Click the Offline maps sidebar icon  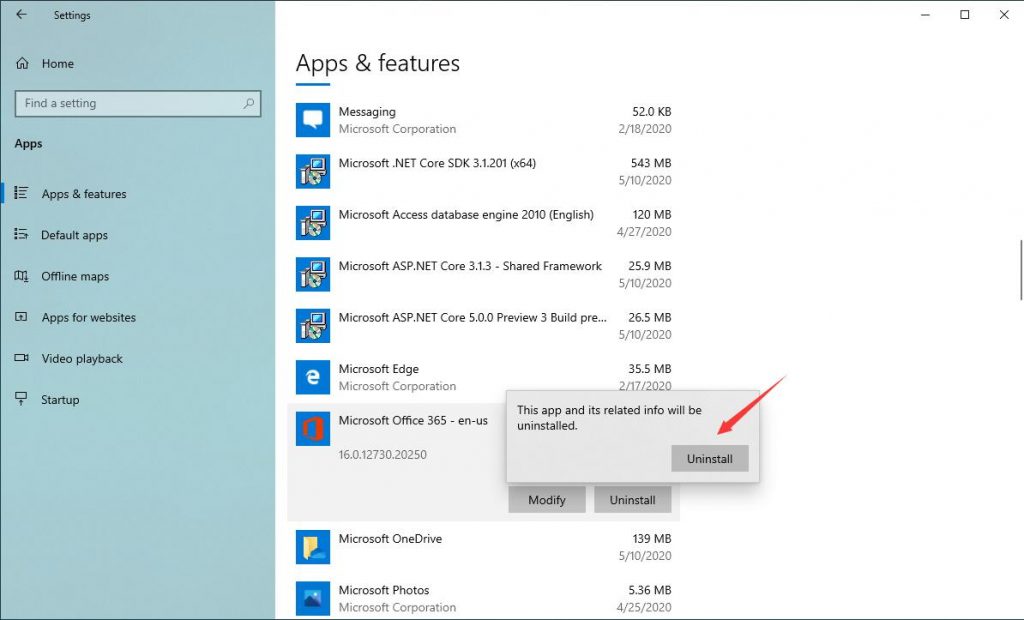22,276
